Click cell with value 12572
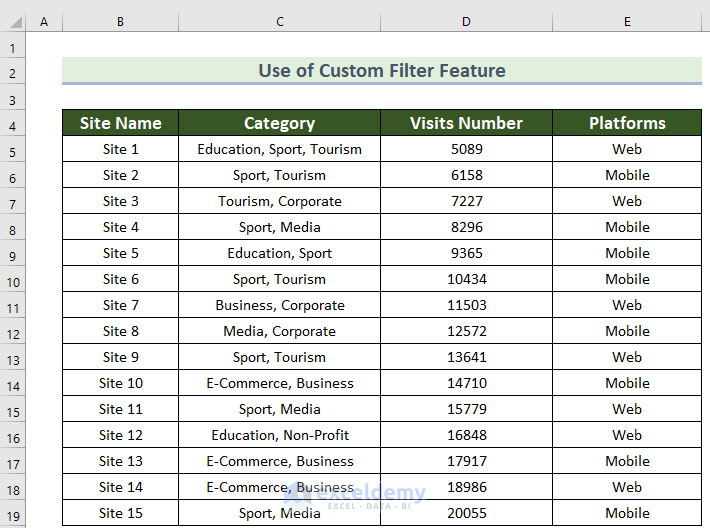The image size is (710, 528). 466,331
